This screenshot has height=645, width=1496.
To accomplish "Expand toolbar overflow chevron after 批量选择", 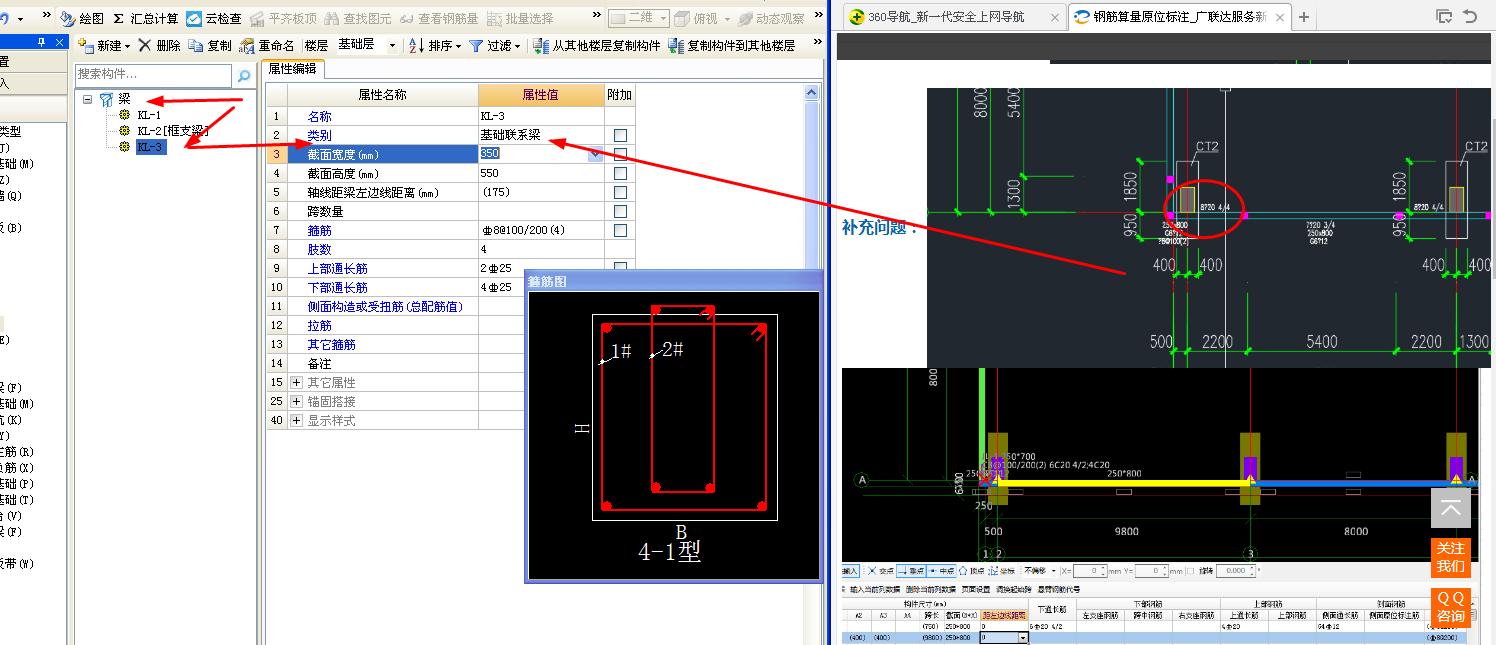I will click(x=598, y=17).
